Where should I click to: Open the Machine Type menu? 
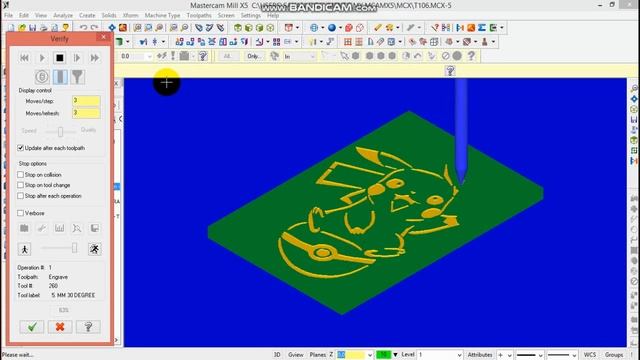(162, 15)
